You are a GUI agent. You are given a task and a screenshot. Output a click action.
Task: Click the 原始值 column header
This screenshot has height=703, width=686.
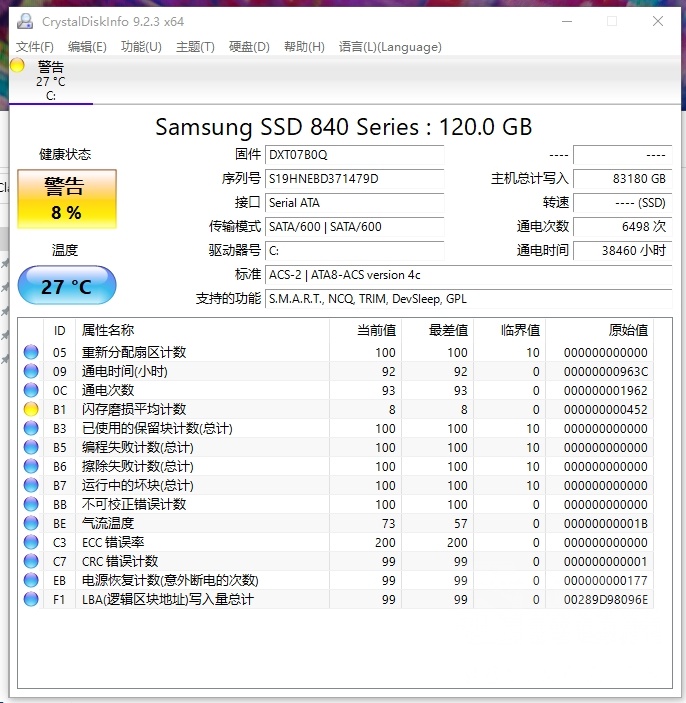click(x=627, y=330)
